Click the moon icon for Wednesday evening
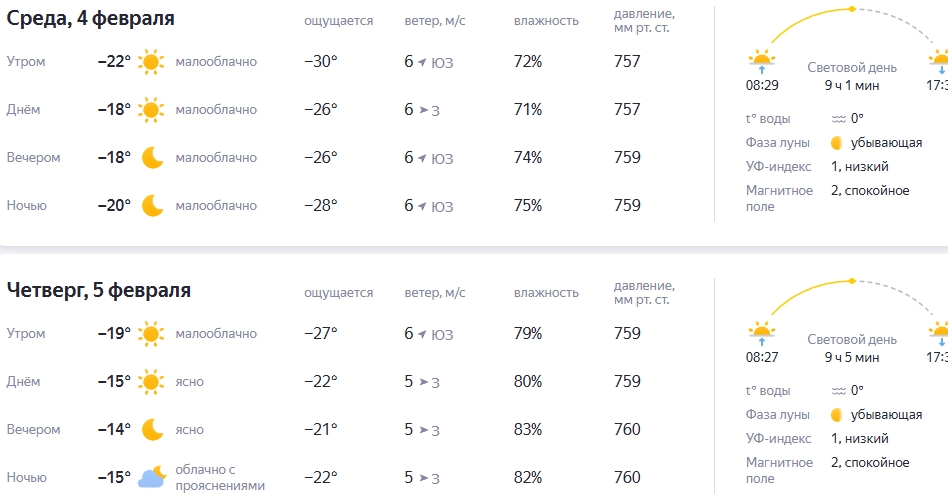The image size is (948, 496). 152,158
